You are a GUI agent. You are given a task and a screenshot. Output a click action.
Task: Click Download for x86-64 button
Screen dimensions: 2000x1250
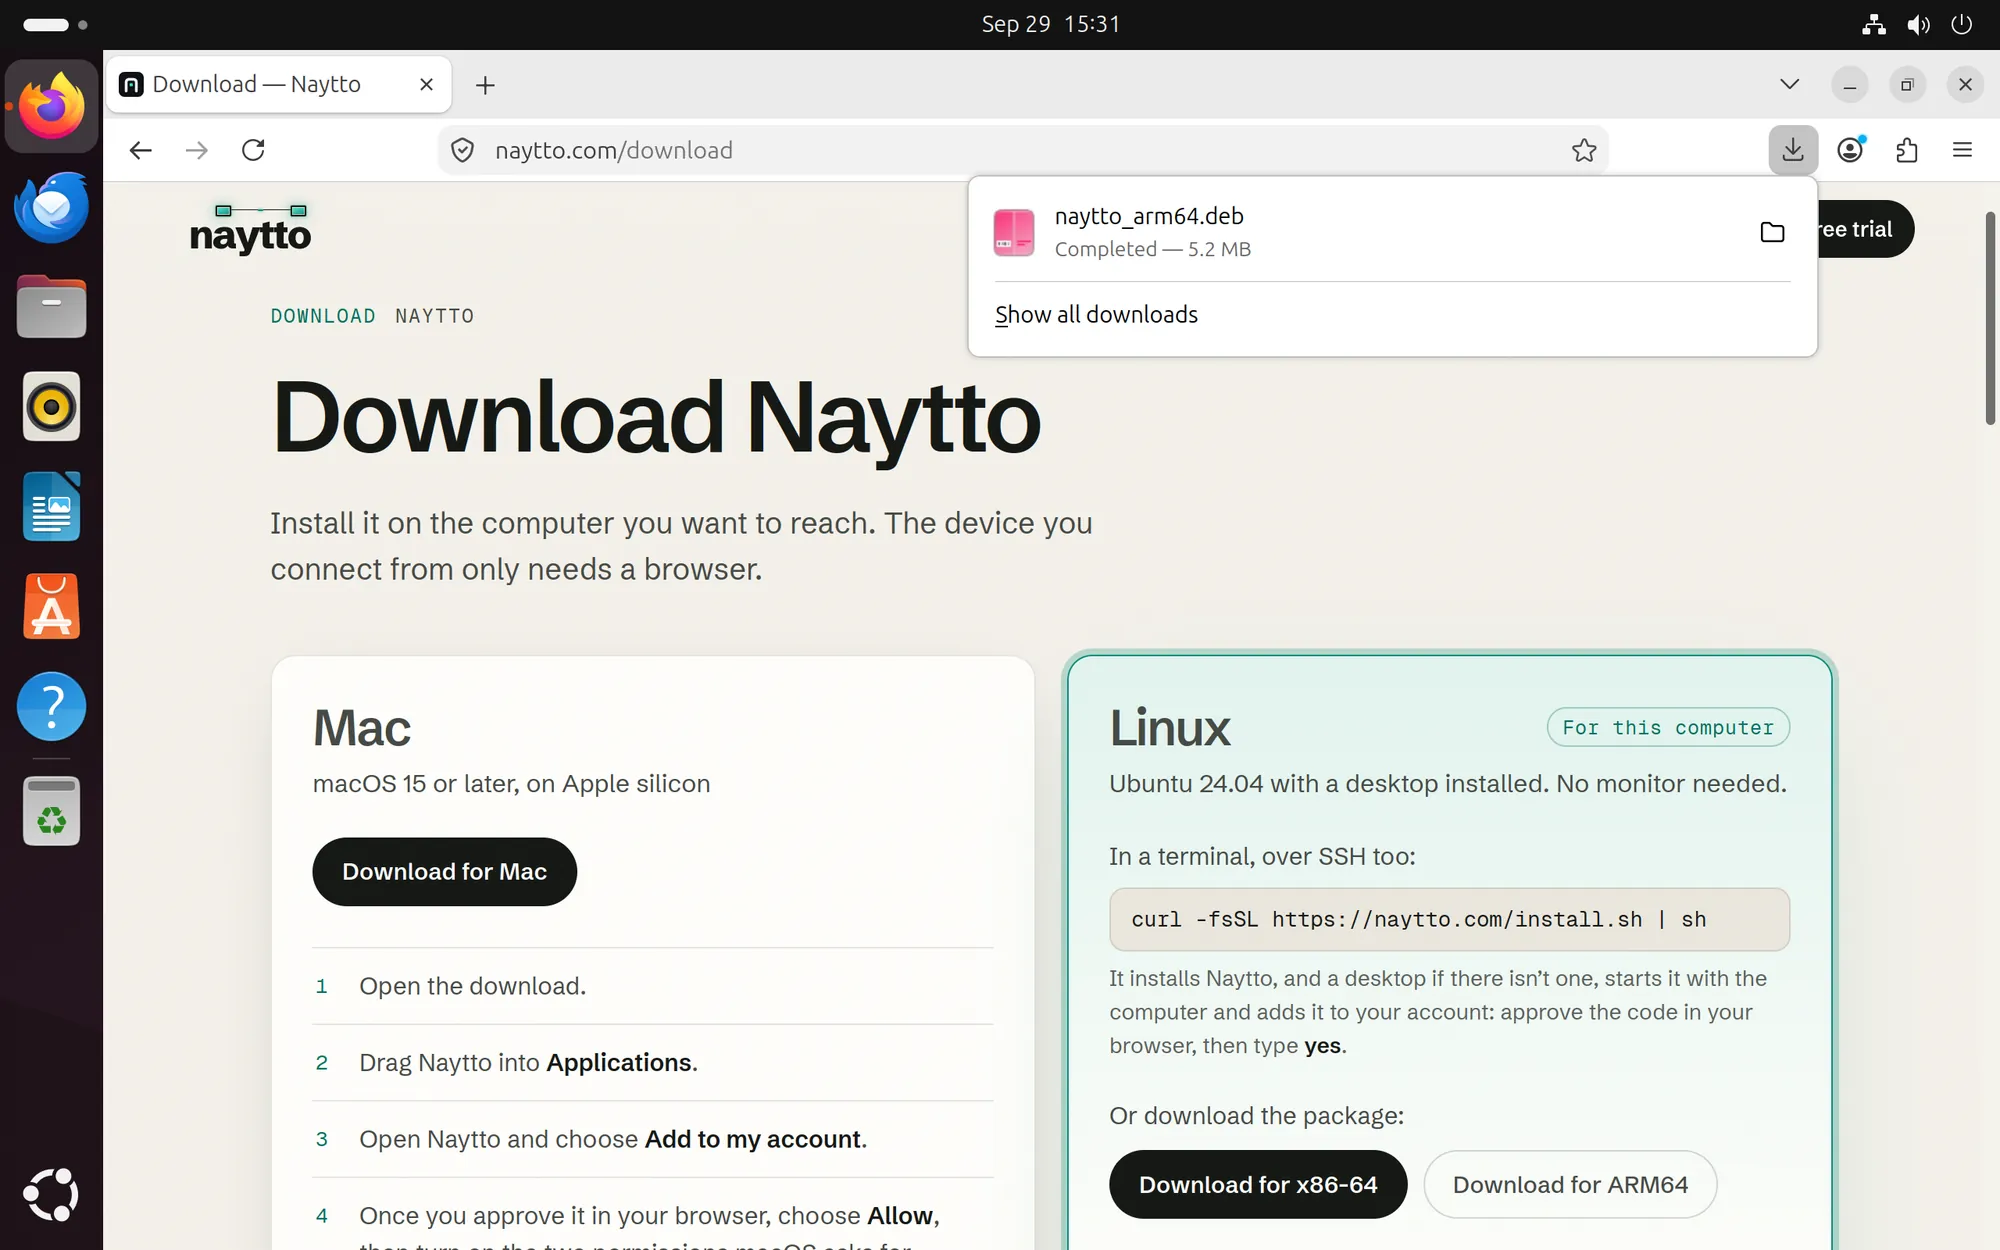tap(1258, 1185)
